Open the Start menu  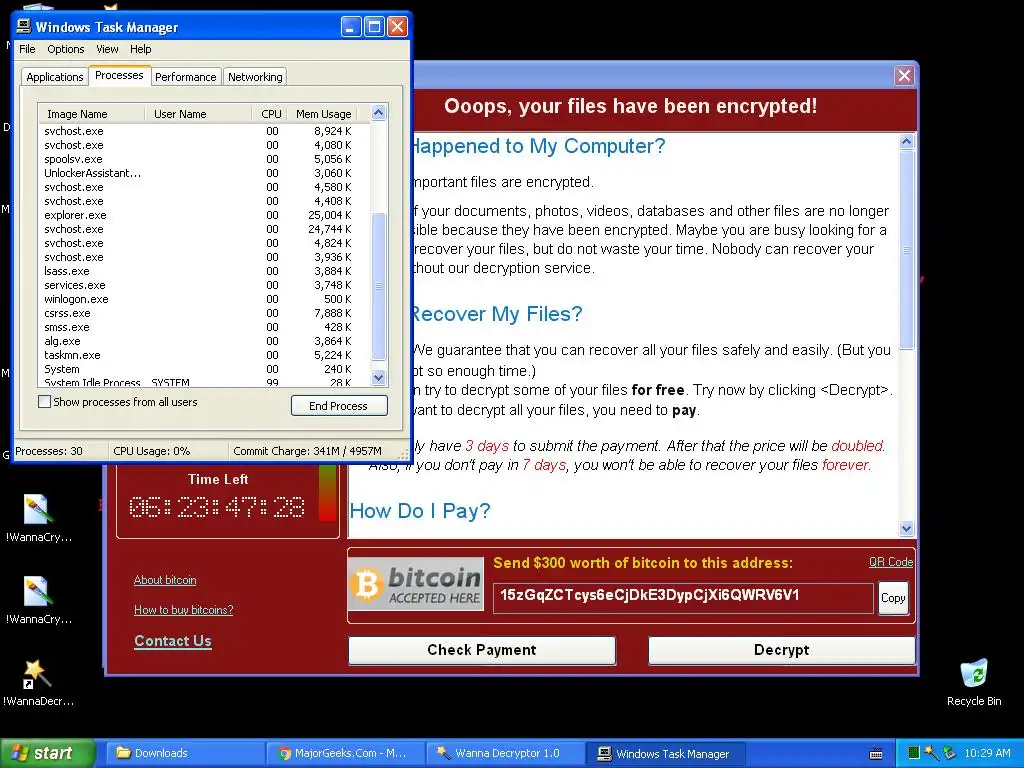click(x=47, y=753)
